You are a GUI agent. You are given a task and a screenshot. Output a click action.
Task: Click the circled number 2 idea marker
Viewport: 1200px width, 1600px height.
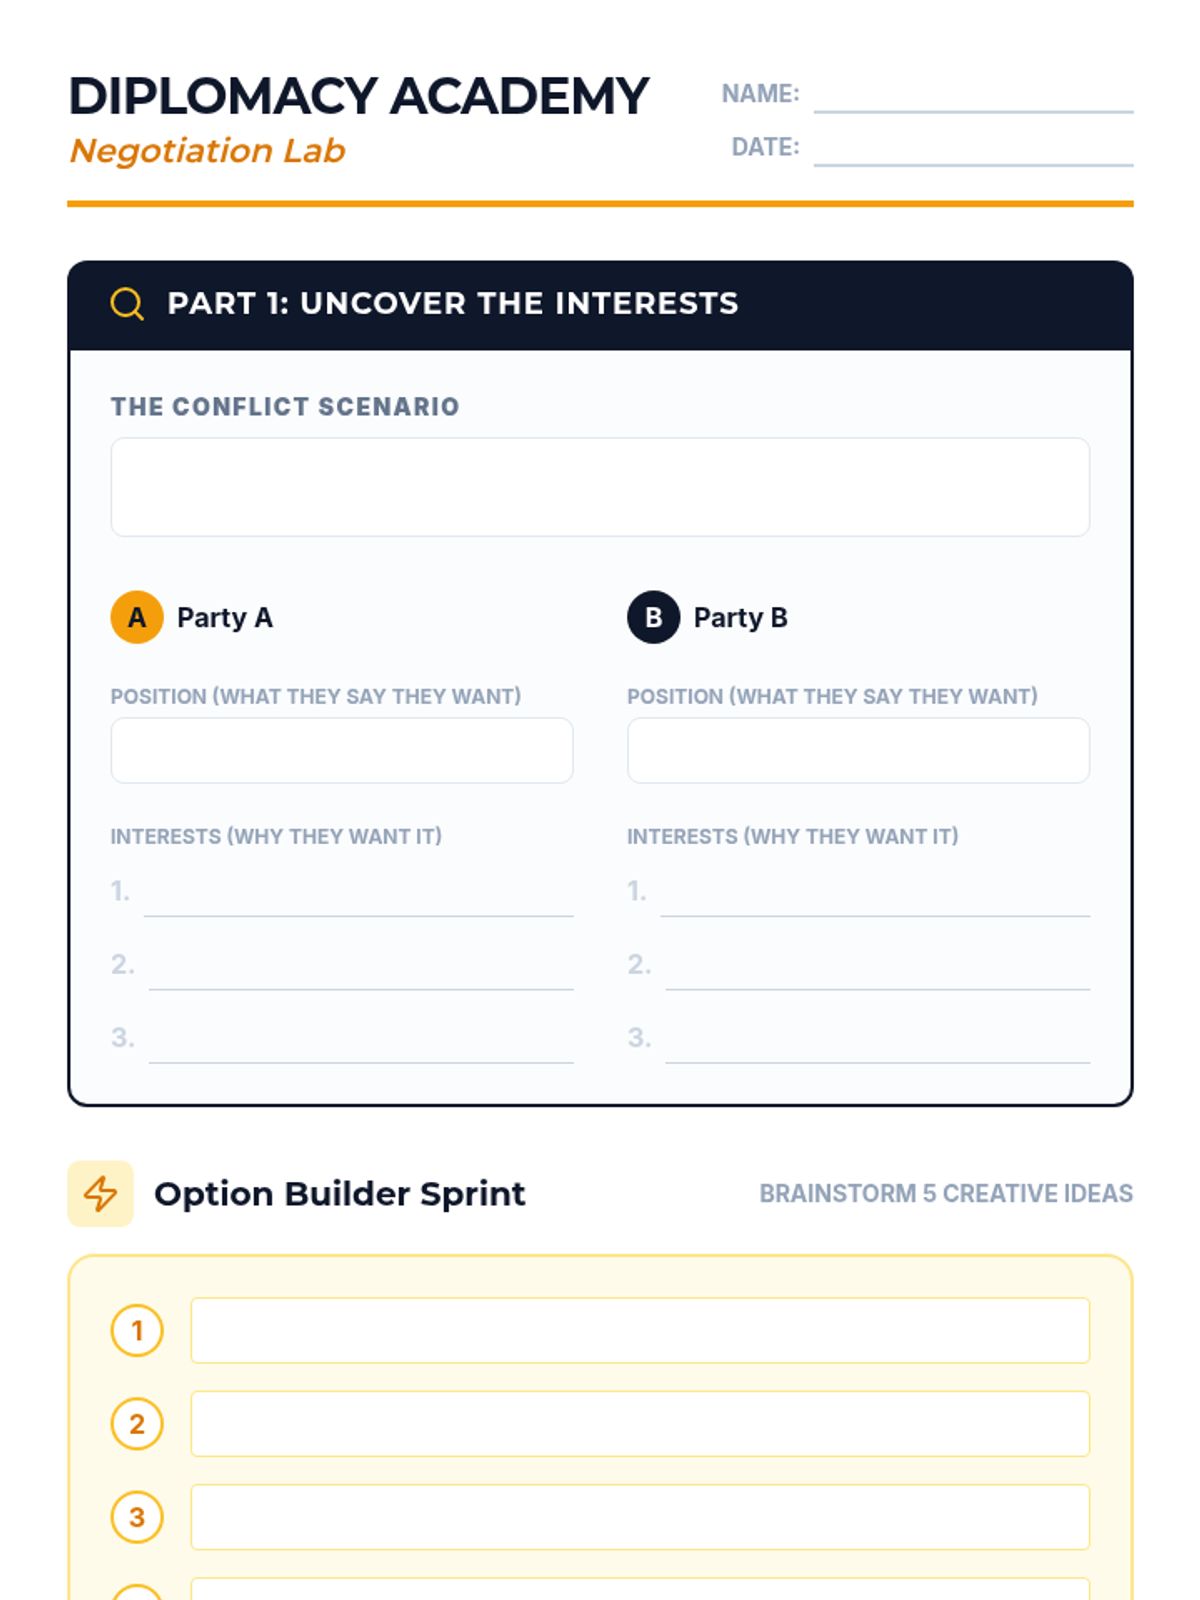[137, 1424]
